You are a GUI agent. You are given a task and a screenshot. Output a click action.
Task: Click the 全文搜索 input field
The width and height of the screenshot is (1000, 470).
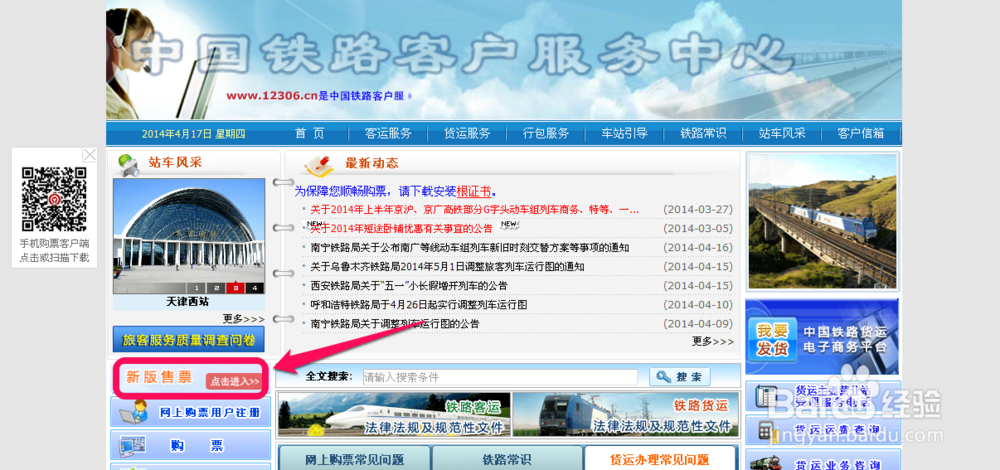click(x=500, y=377)
